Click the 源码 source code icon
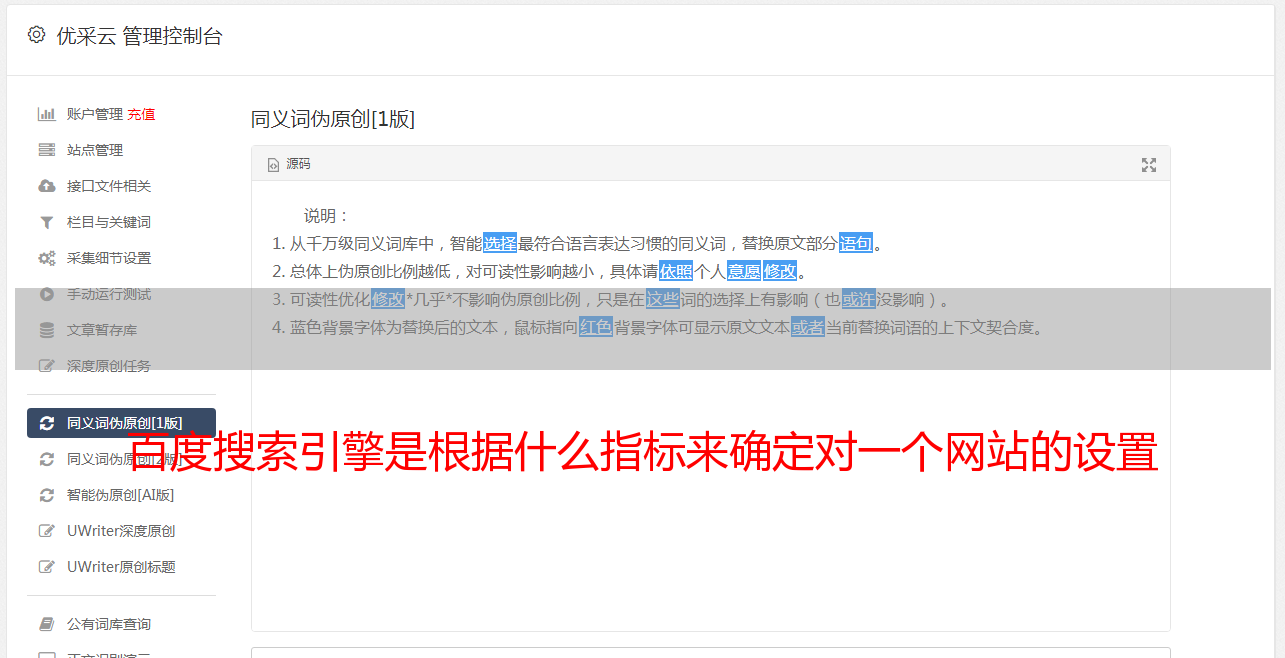The width and height of the screenshot is (1285, 658). [x=273, y=165]
